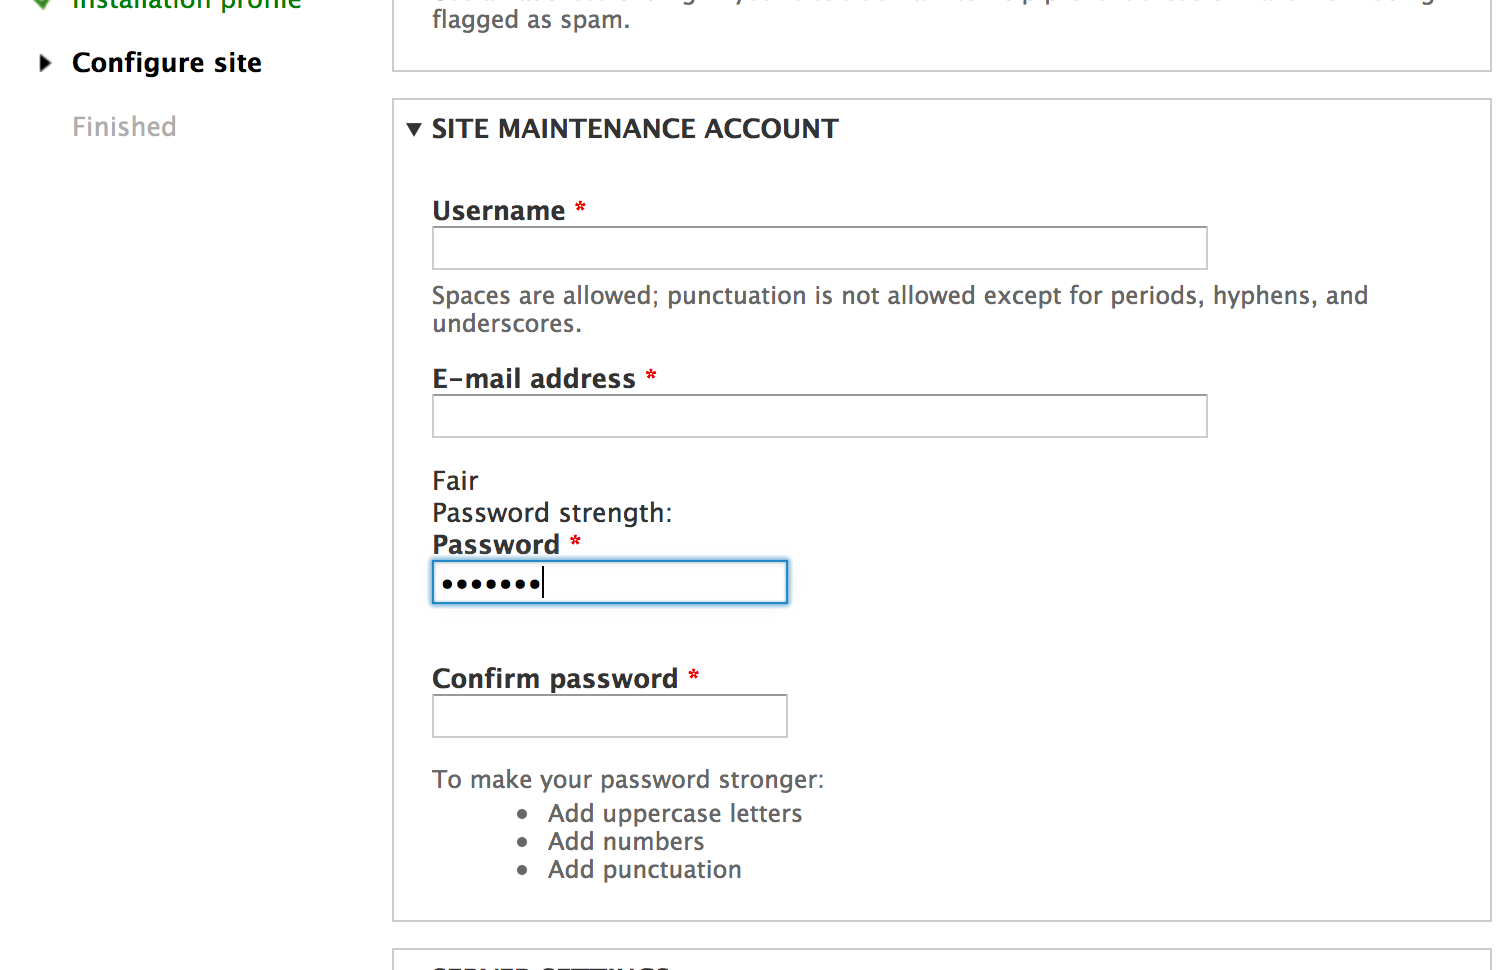Click the Add uppercase letters suggestion text
The height and width of the screenshot is (970, 1510).
674,813
